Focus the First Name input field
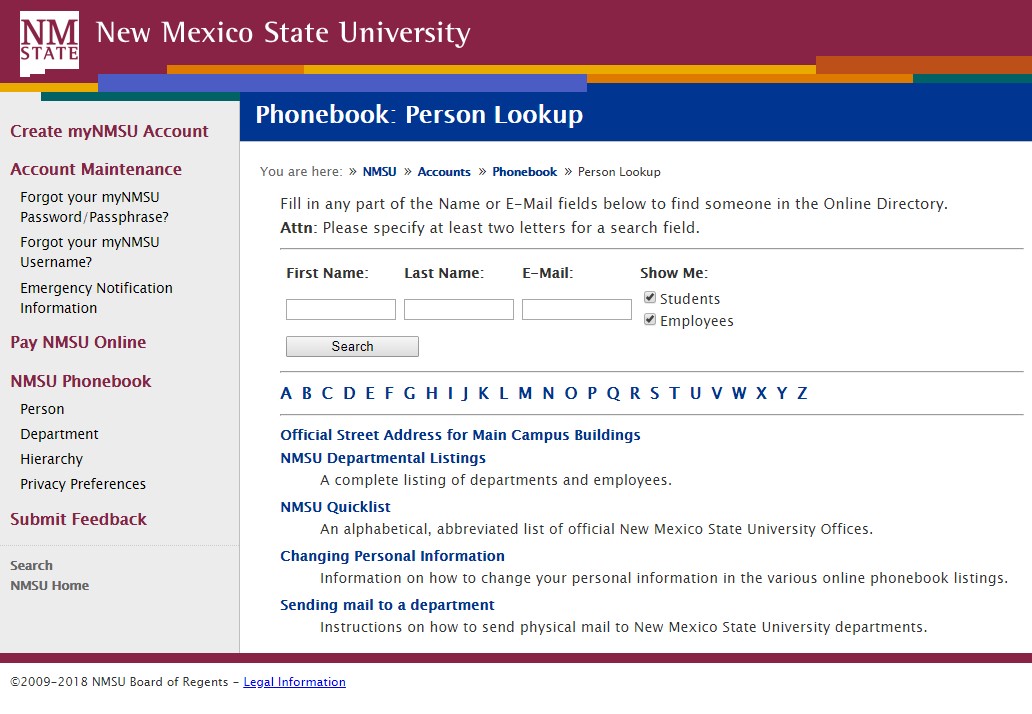 (x=341, y=309)
